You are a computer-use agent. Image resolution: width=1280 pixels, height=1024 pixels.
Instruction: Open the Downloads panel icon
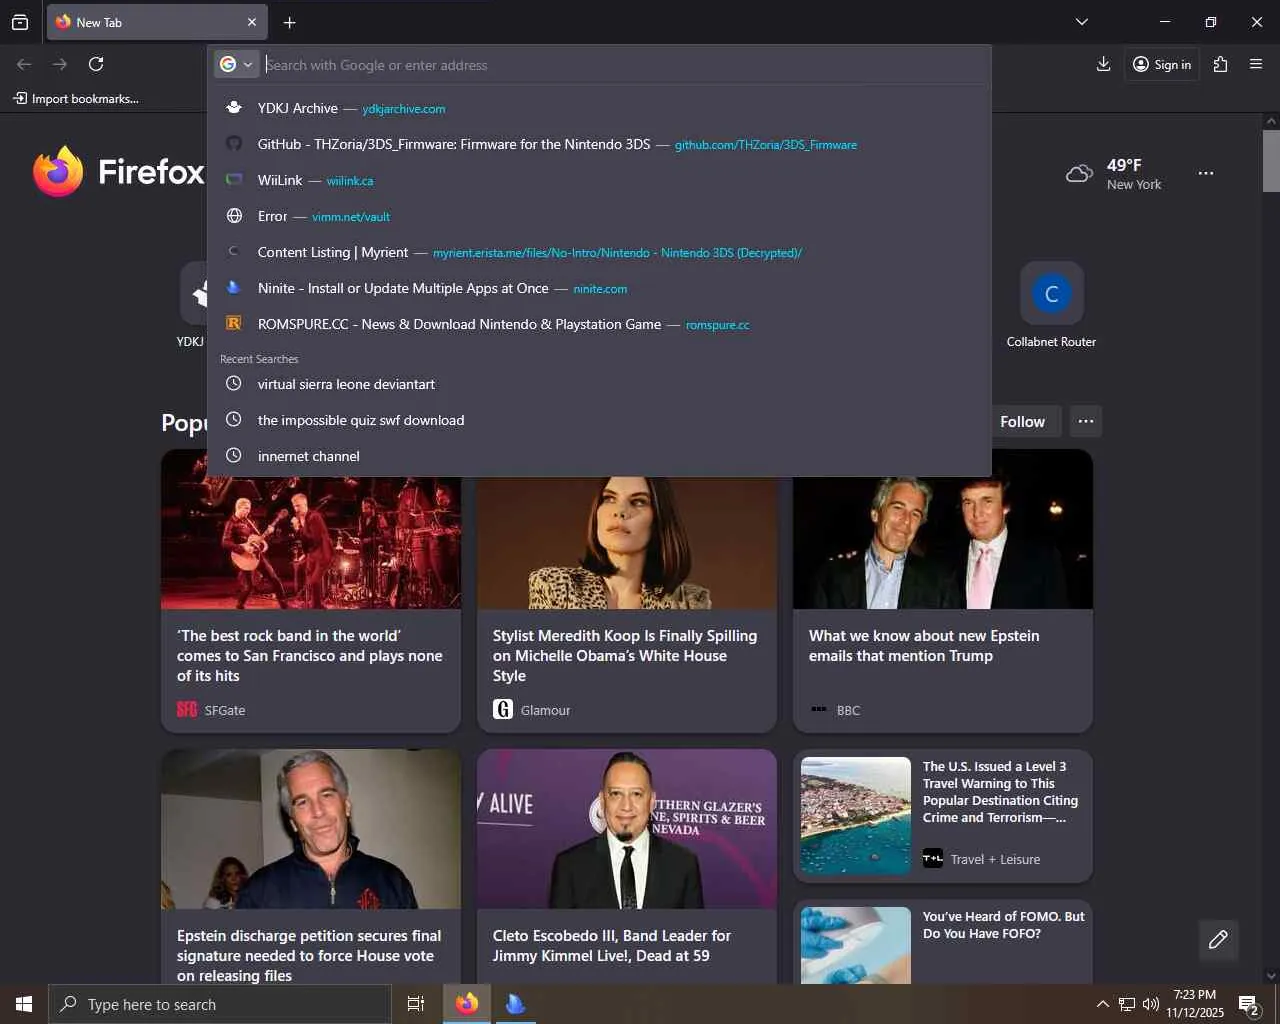click(1103, 64)
